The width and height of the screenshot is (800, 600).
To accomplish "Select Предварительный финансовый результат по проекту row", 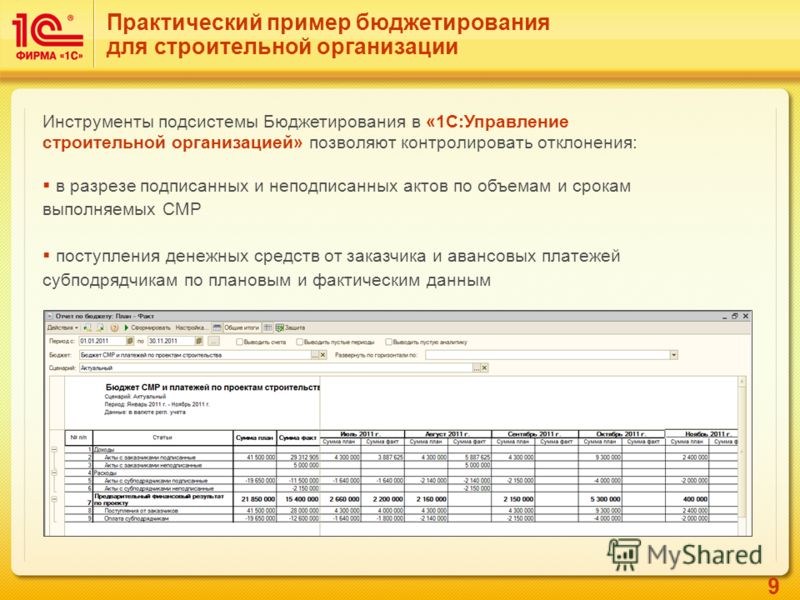I will coord(401,499).
